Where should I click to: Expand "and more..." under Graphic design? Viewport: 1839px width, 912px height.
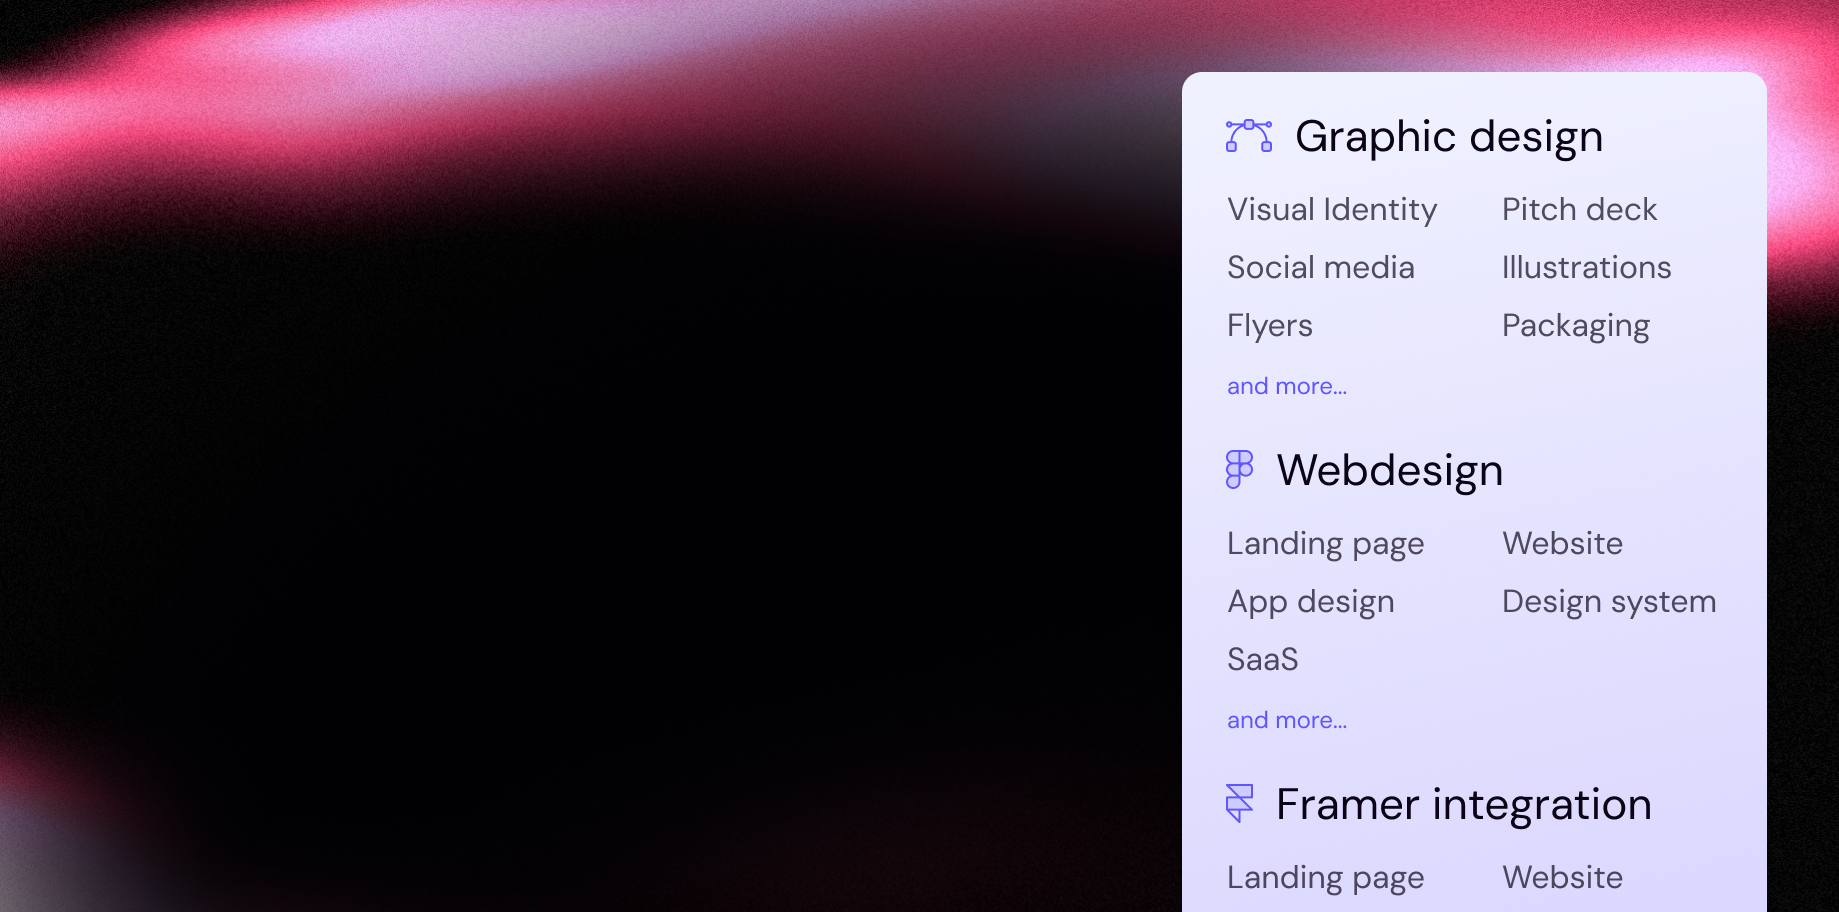tap(1286, 387)
